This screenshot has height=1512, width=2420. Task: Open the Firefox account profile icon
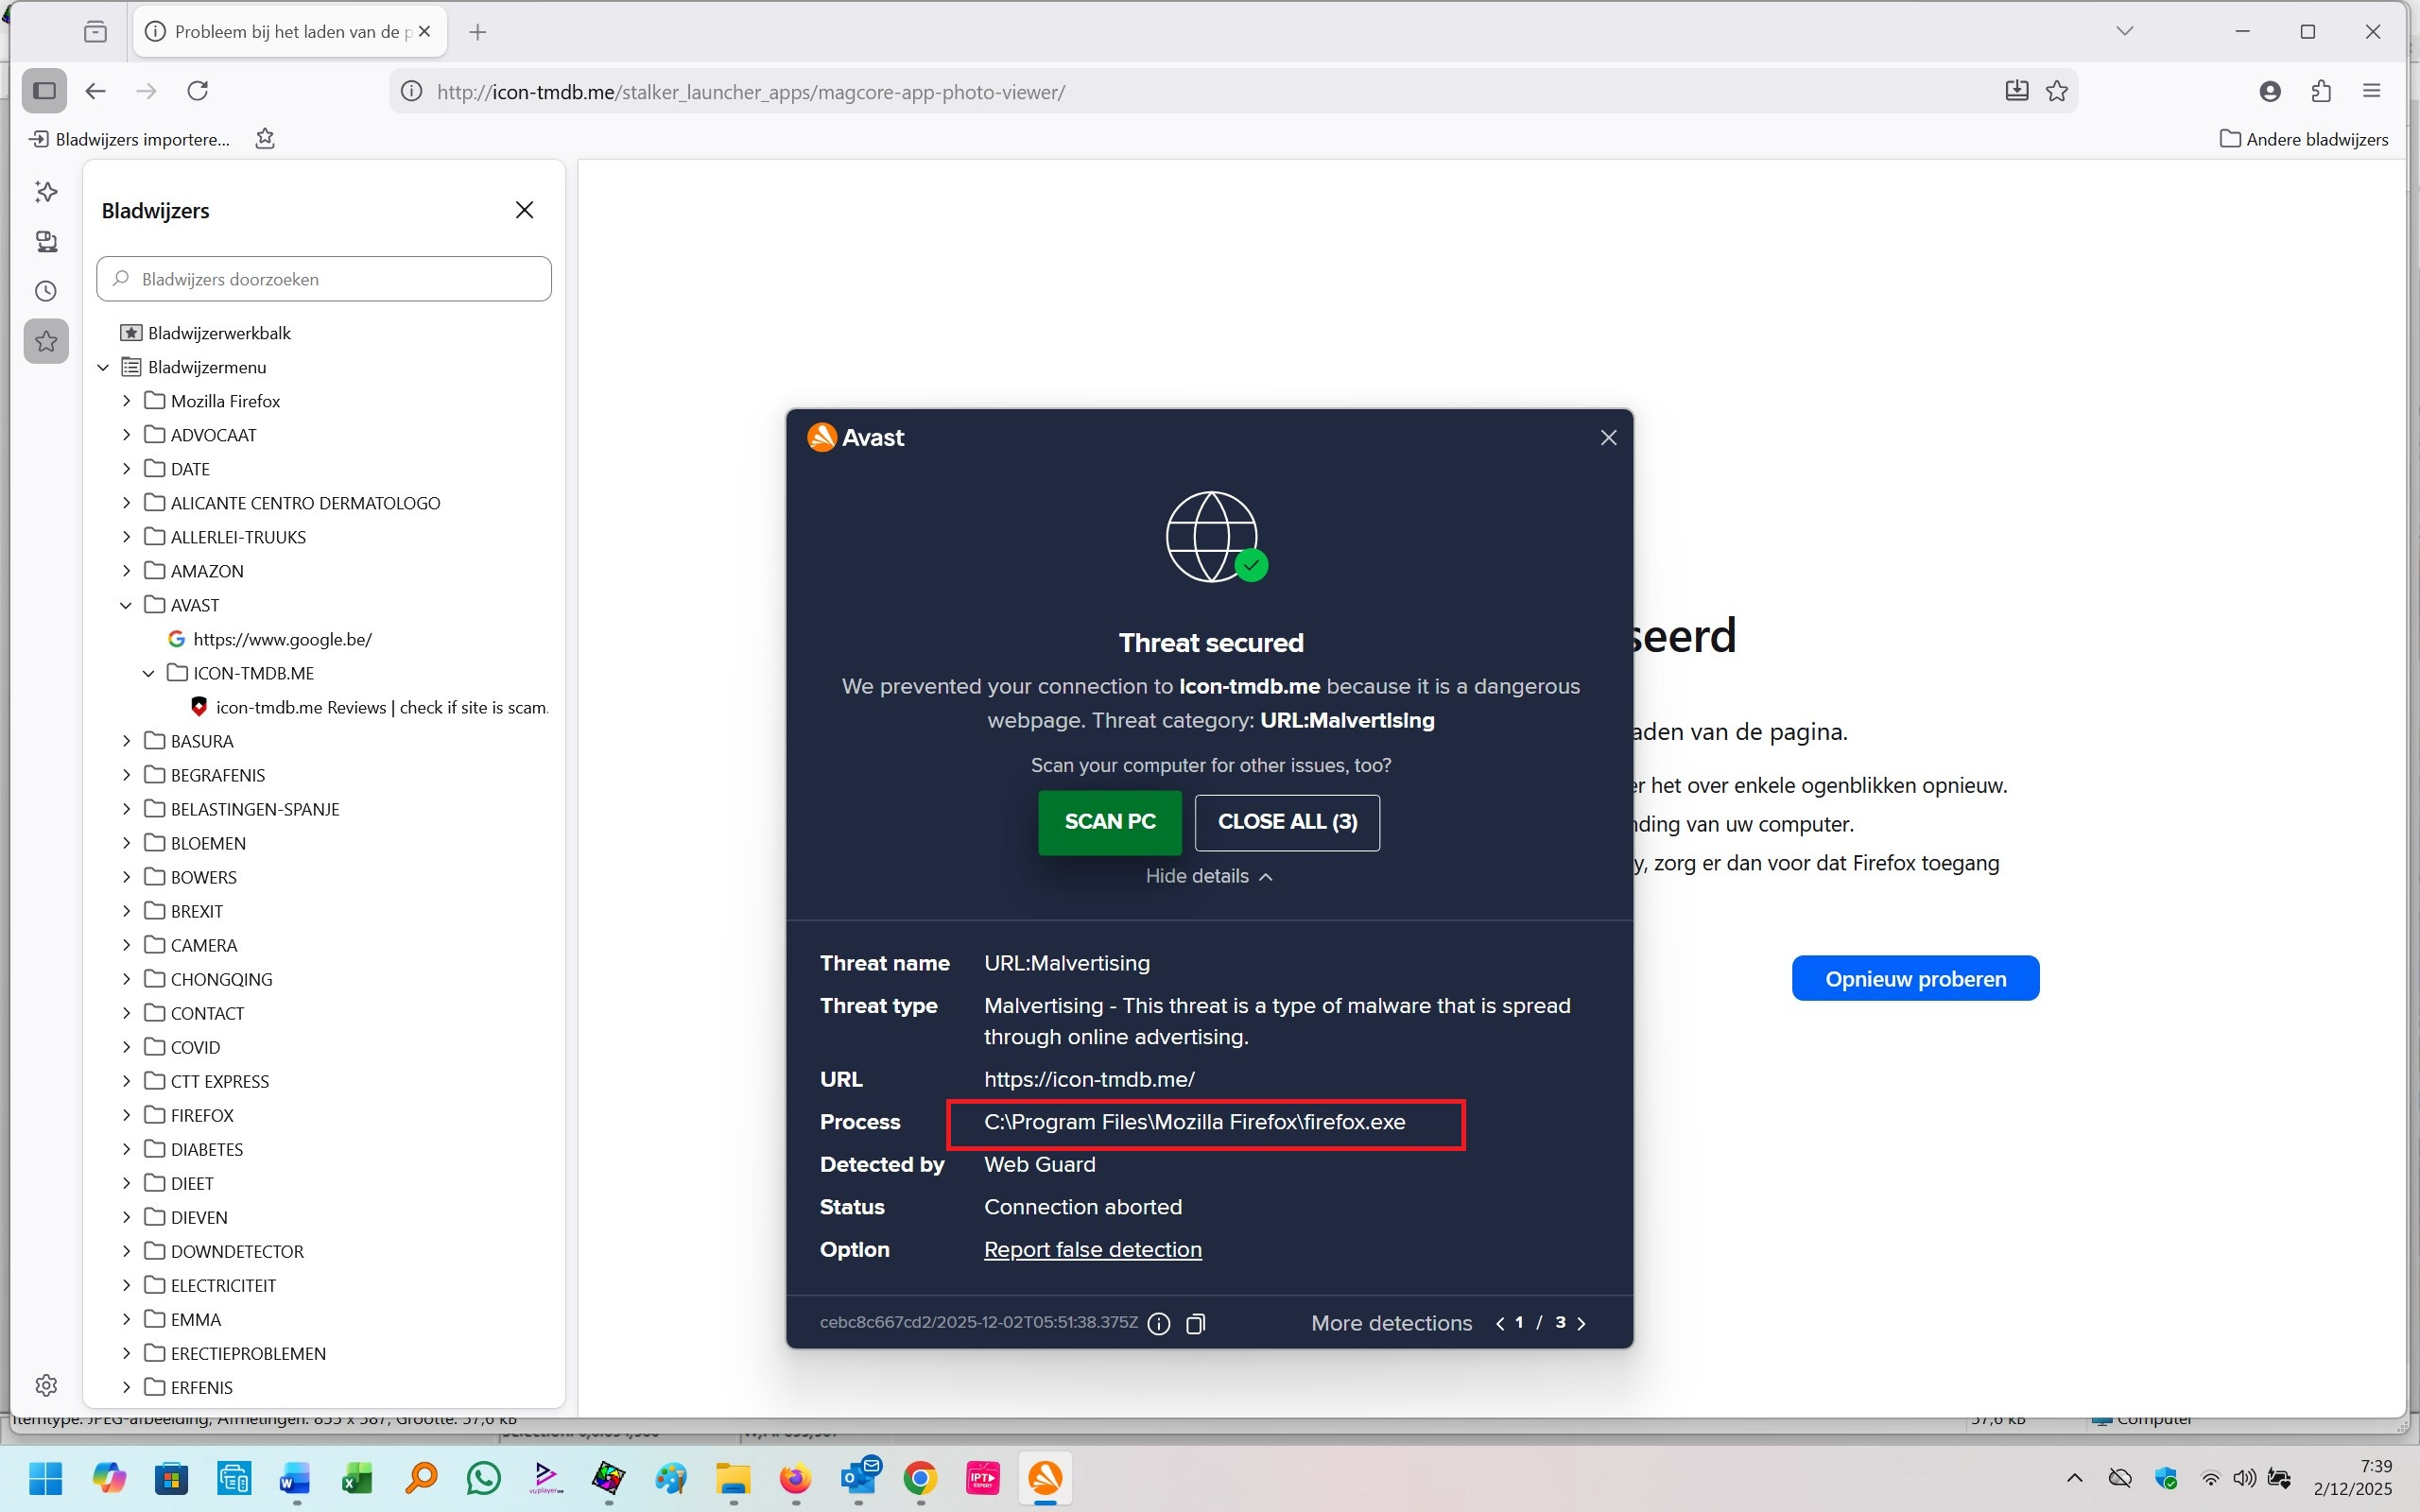[2270, 91]
